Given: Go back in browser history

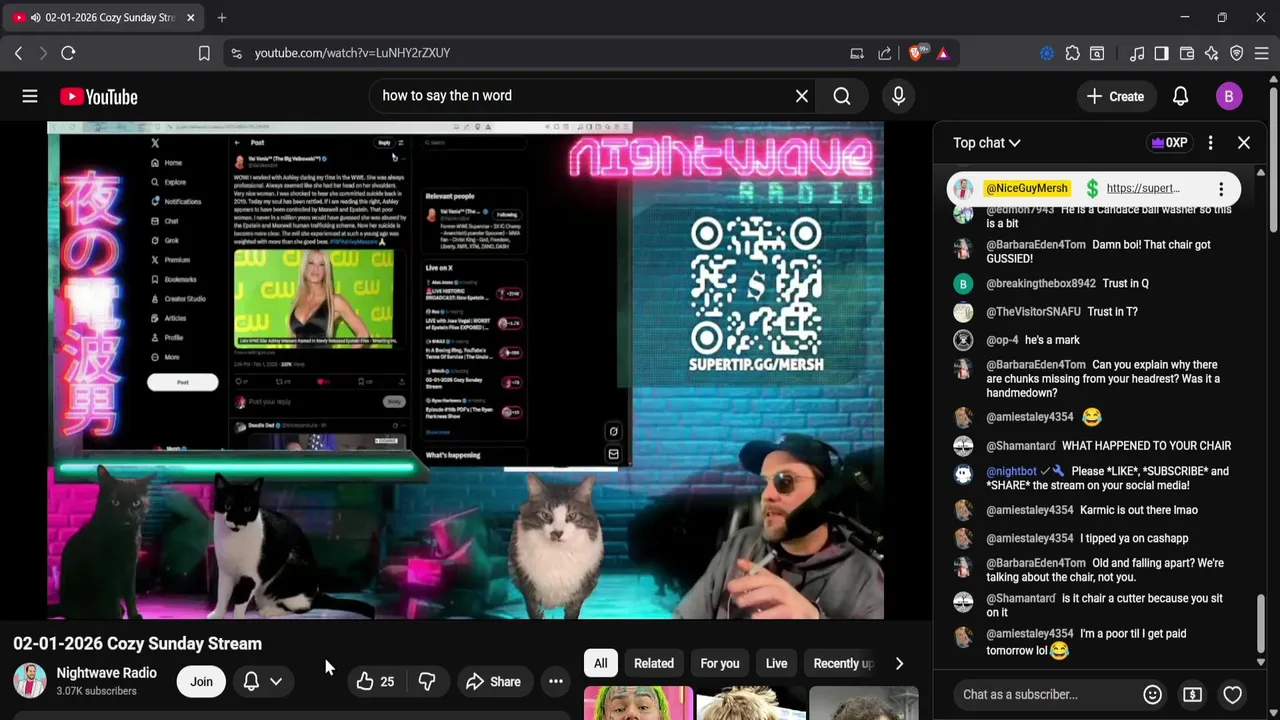Looking at the screenshot, I should coord(18,53).
